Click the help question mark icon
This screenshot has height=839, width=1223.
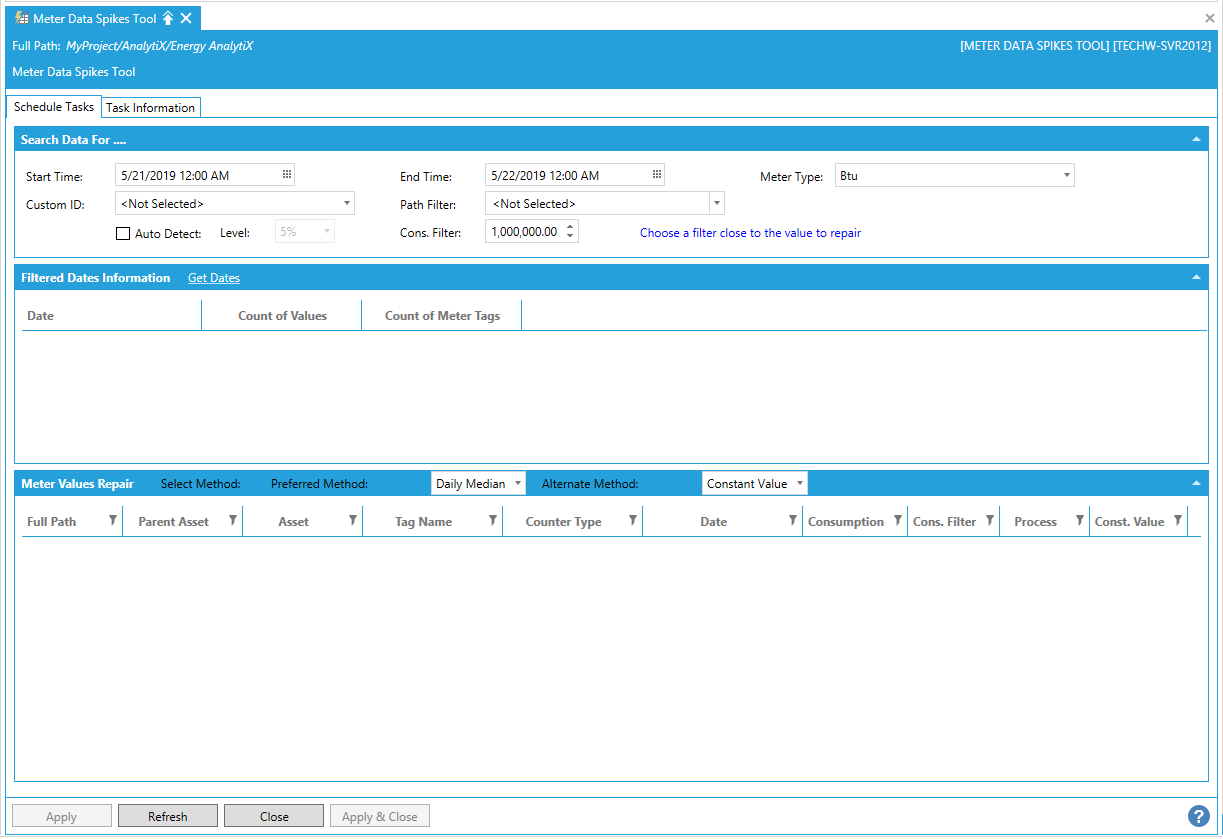(x=1198, y=816)
